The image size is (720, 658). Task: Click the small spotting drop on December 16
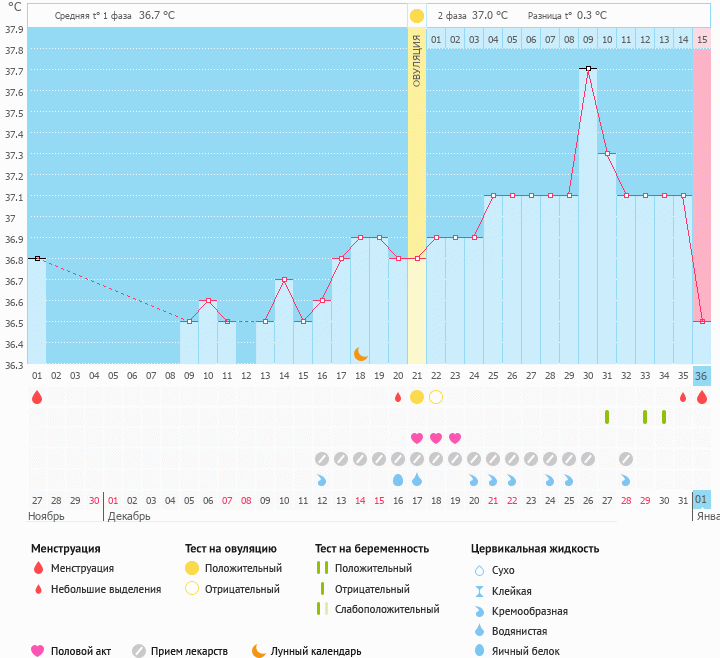pyautogui.click(x=398, y=398)
